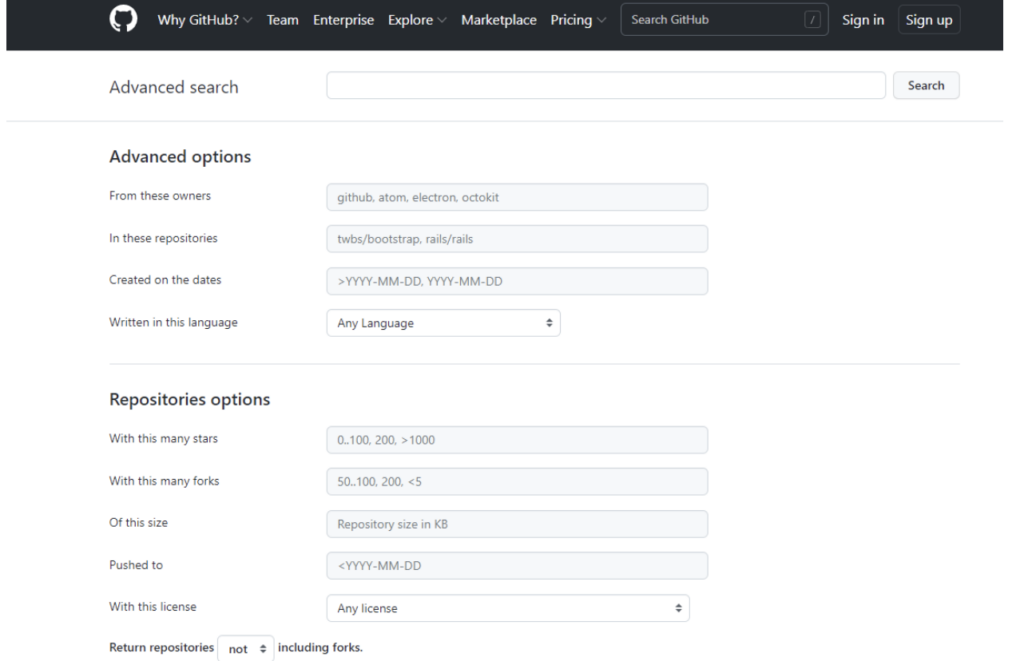This screenshot has height=661, width=1024.
Task: Open the Any Language dropdown
Action: click(x=443, y=323)
